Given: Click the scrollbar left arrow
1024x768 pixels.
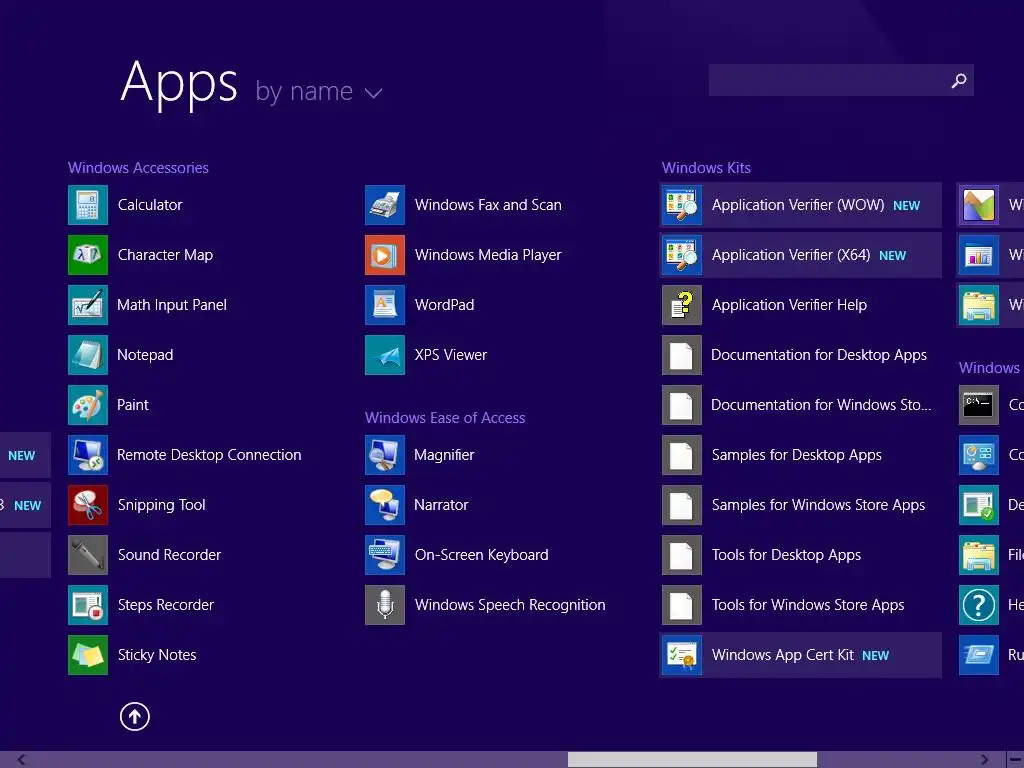Looking at the screenshot, I should (22, 760).
